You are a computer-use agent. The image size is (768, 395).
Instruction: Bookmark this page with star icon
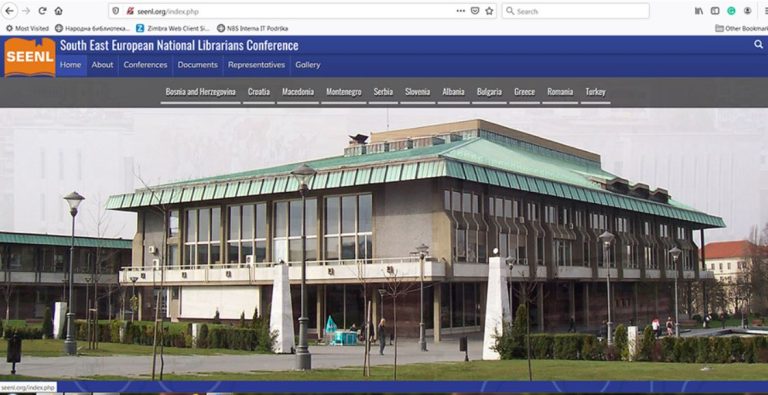coord(489,11)
